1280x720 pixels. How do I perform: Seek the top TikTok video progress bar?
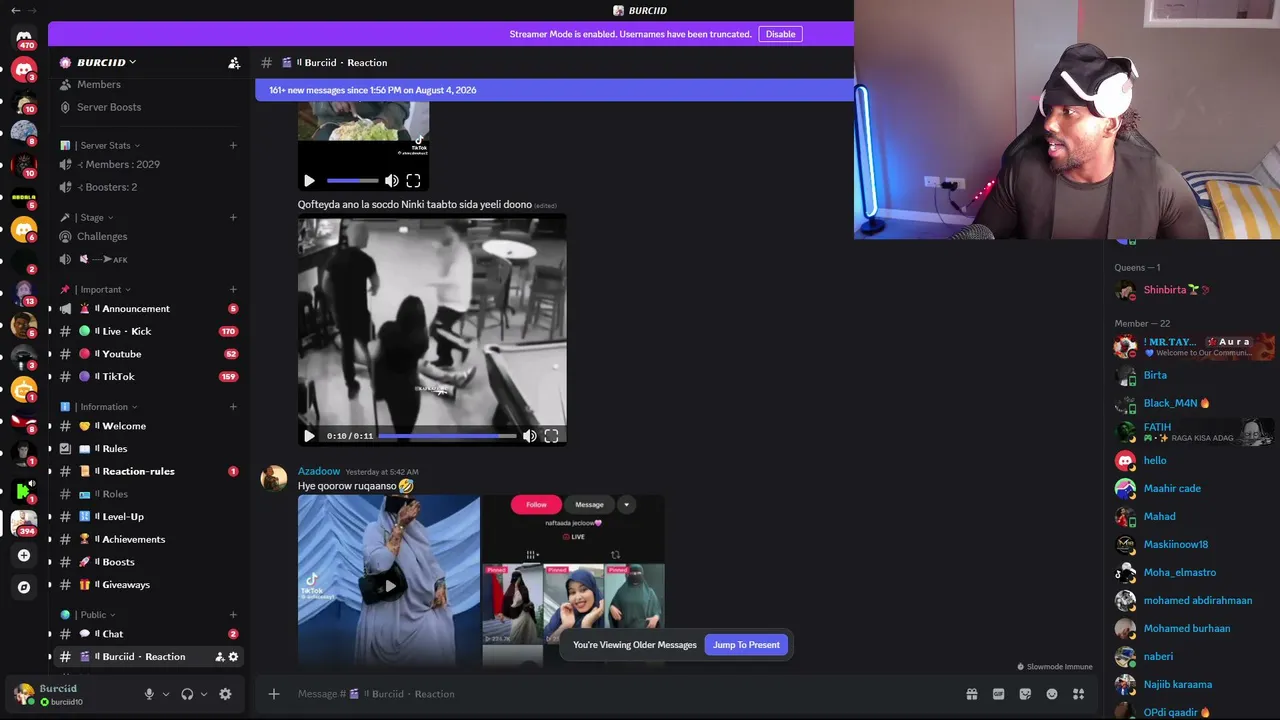tap(352, 181)
